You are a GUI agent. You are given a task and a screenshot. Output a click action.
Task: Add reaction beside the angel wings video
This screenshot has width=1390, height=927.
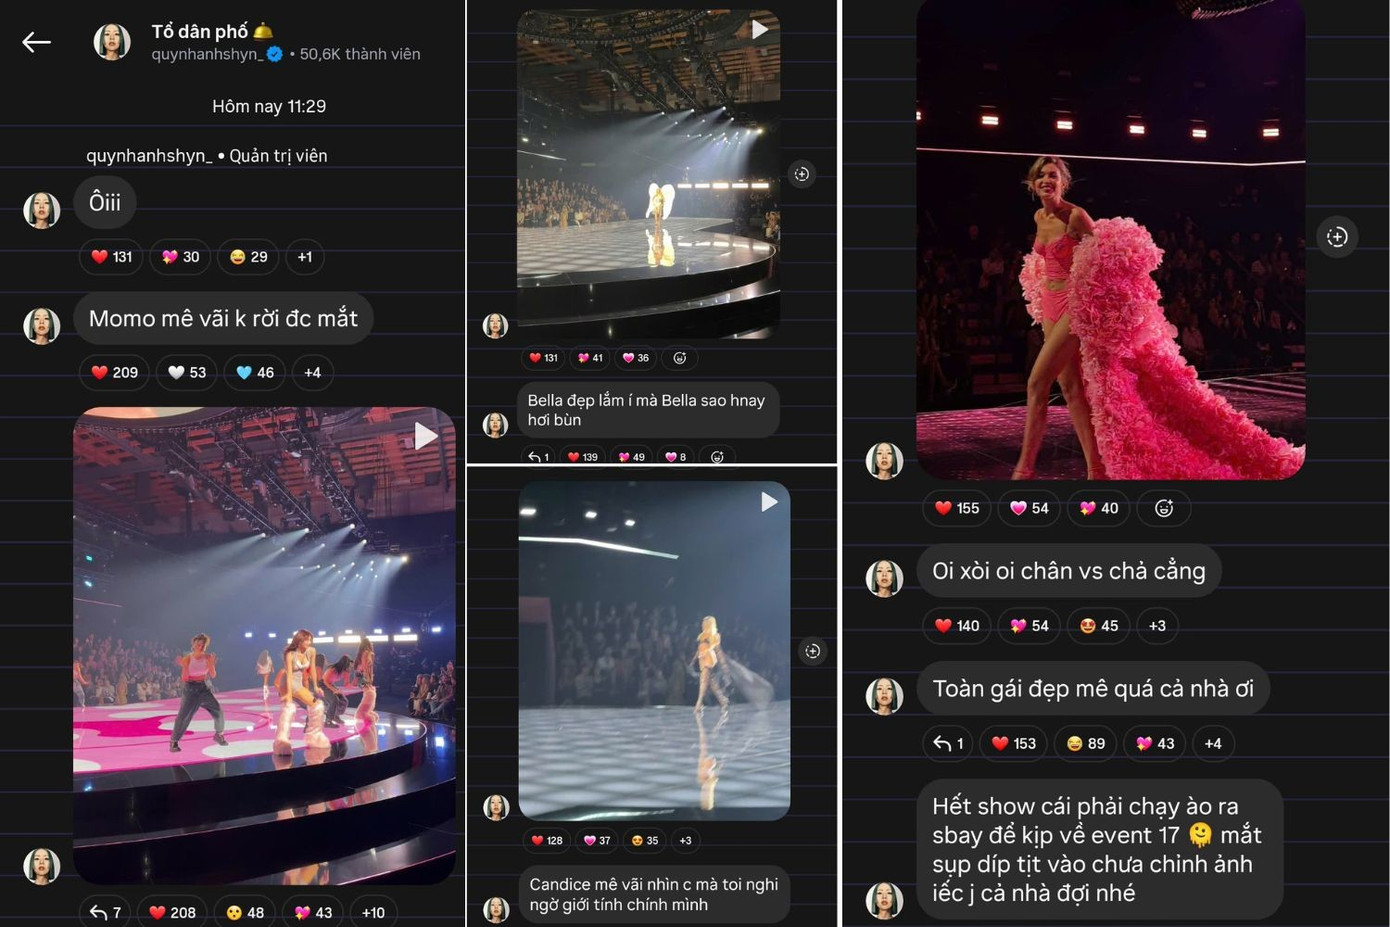pos(802,174)
